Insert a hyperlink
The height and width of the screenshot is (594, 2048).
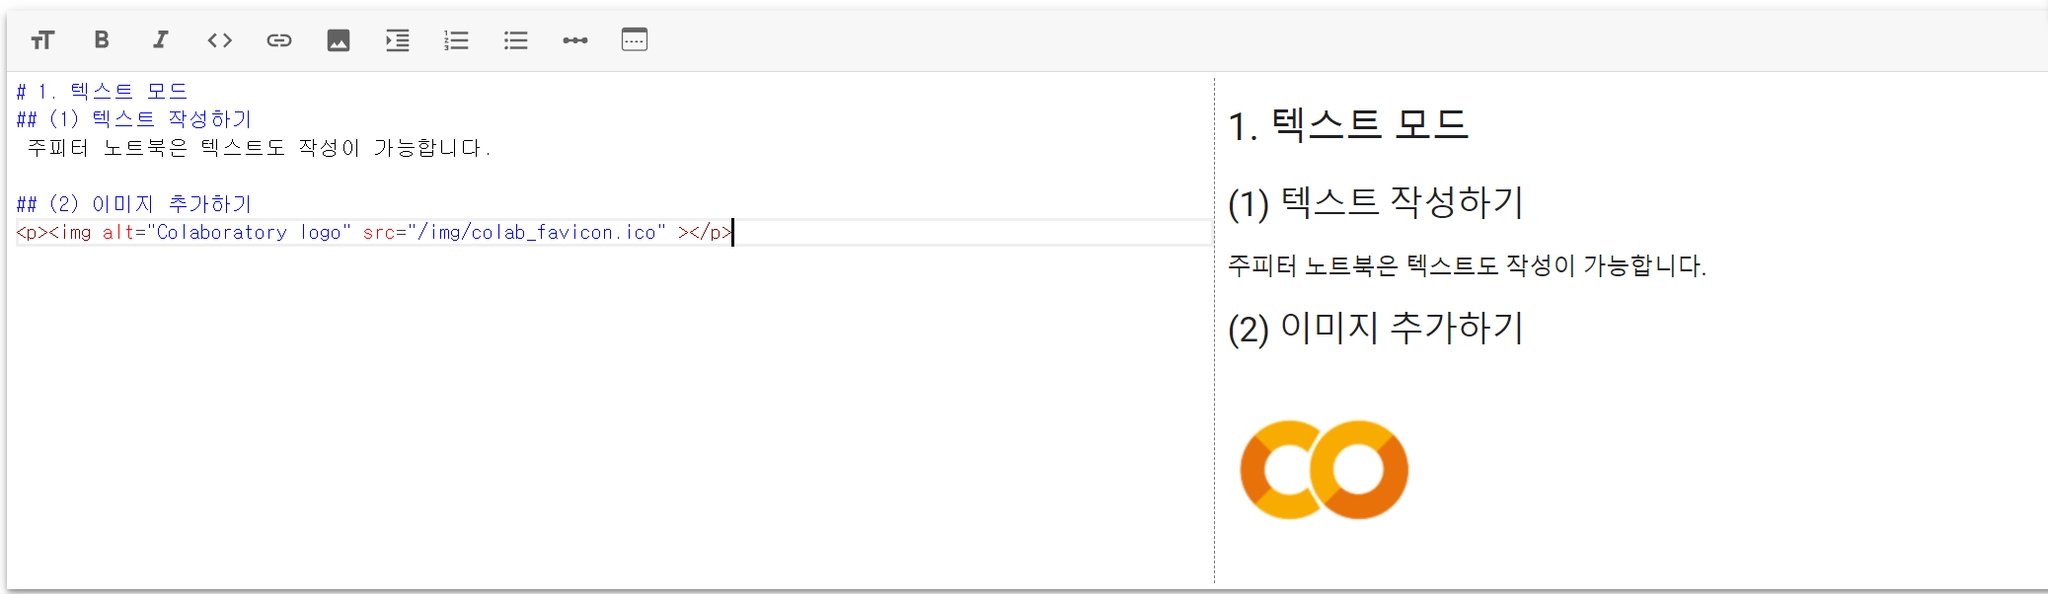(x=279, y=40)
